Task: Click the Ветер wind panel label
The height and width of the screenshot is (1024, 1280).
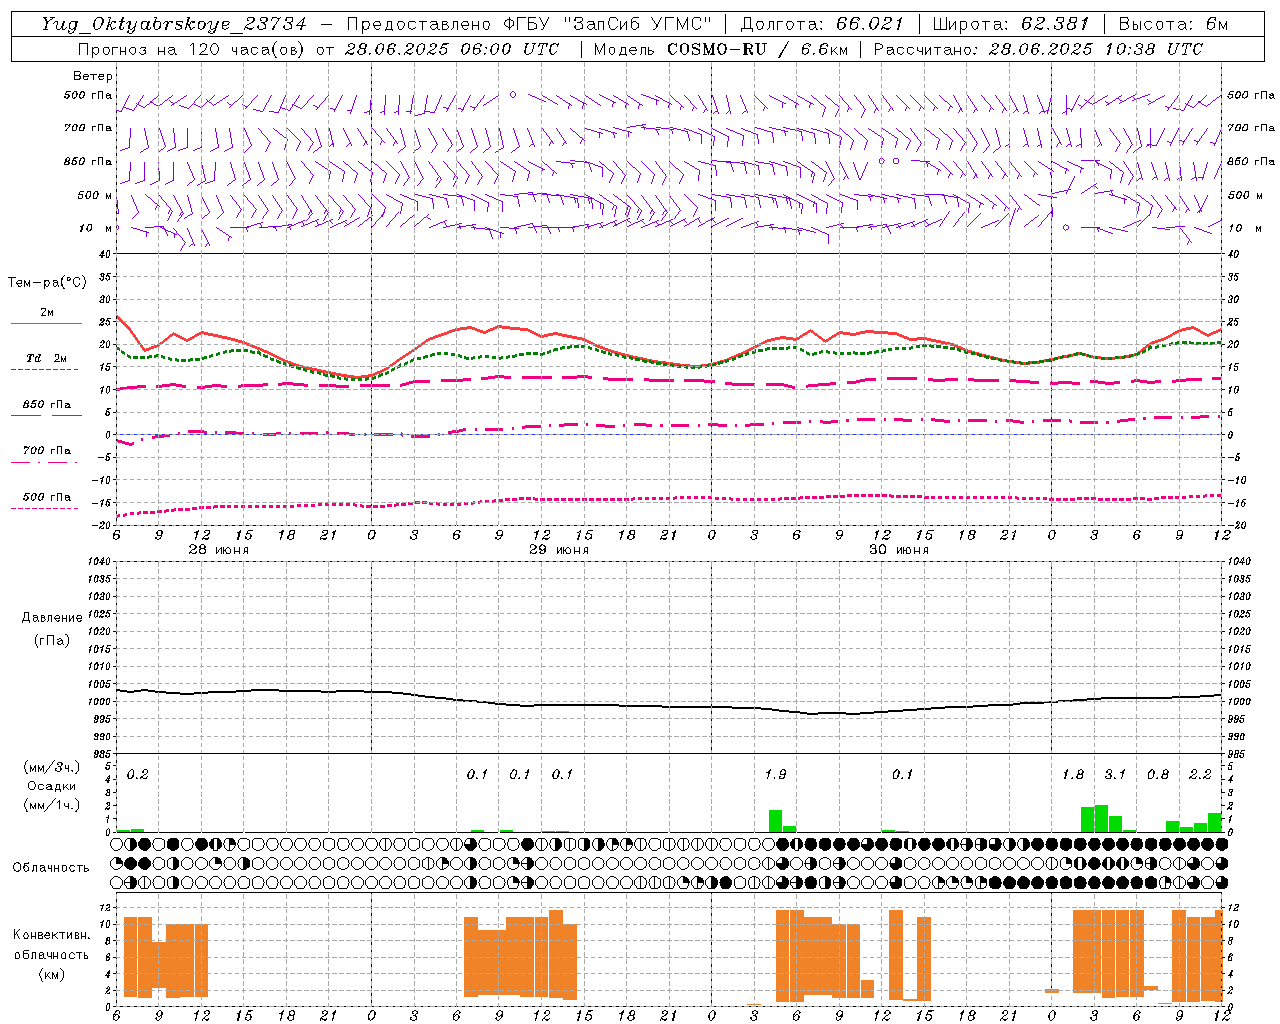Action: point(93,76)
